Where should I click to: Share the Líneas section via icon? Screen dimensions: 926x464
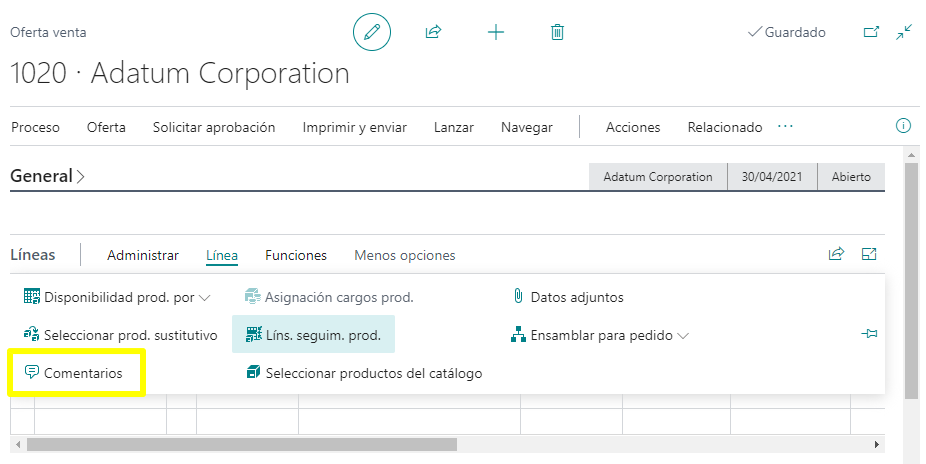tap(836, 254)
